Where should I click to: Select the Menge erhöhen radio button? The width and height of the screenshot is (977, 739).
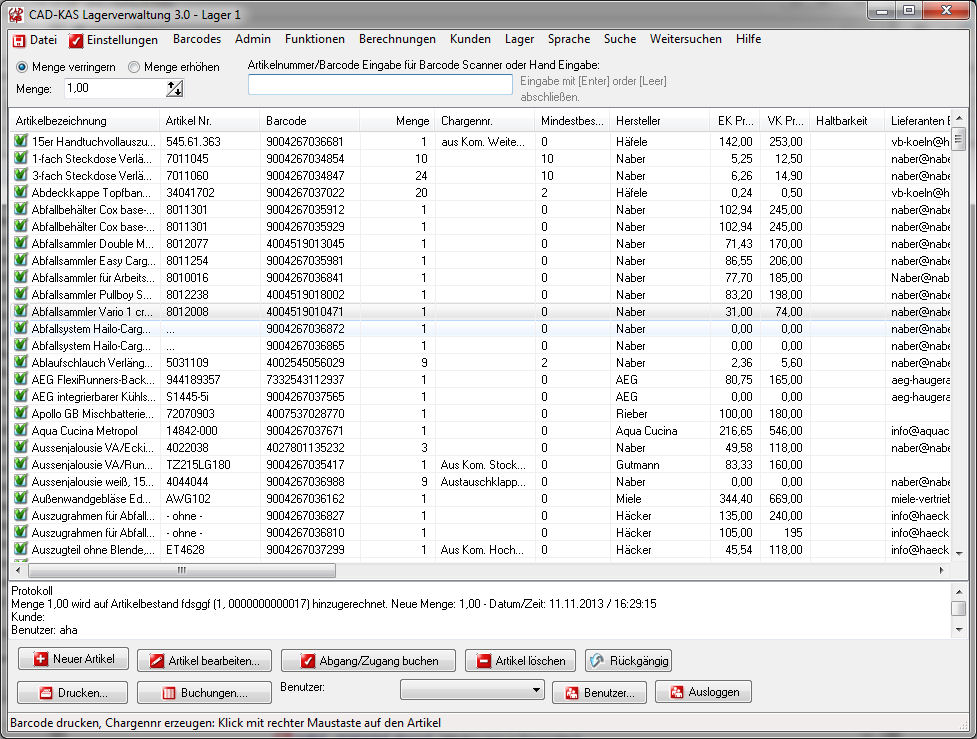tap(134, 67)
